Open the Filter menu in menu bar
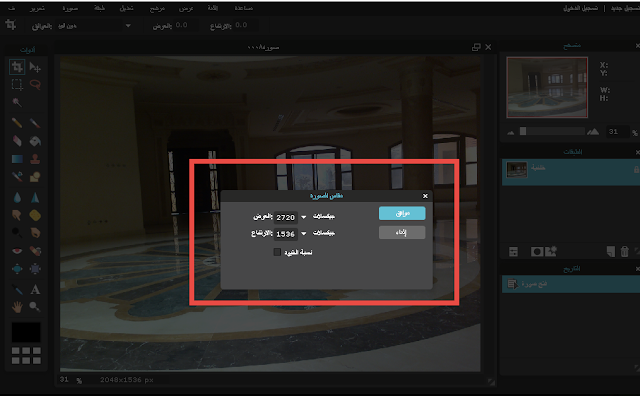This screenshot has width=640, height=396. tap(157, 8)
